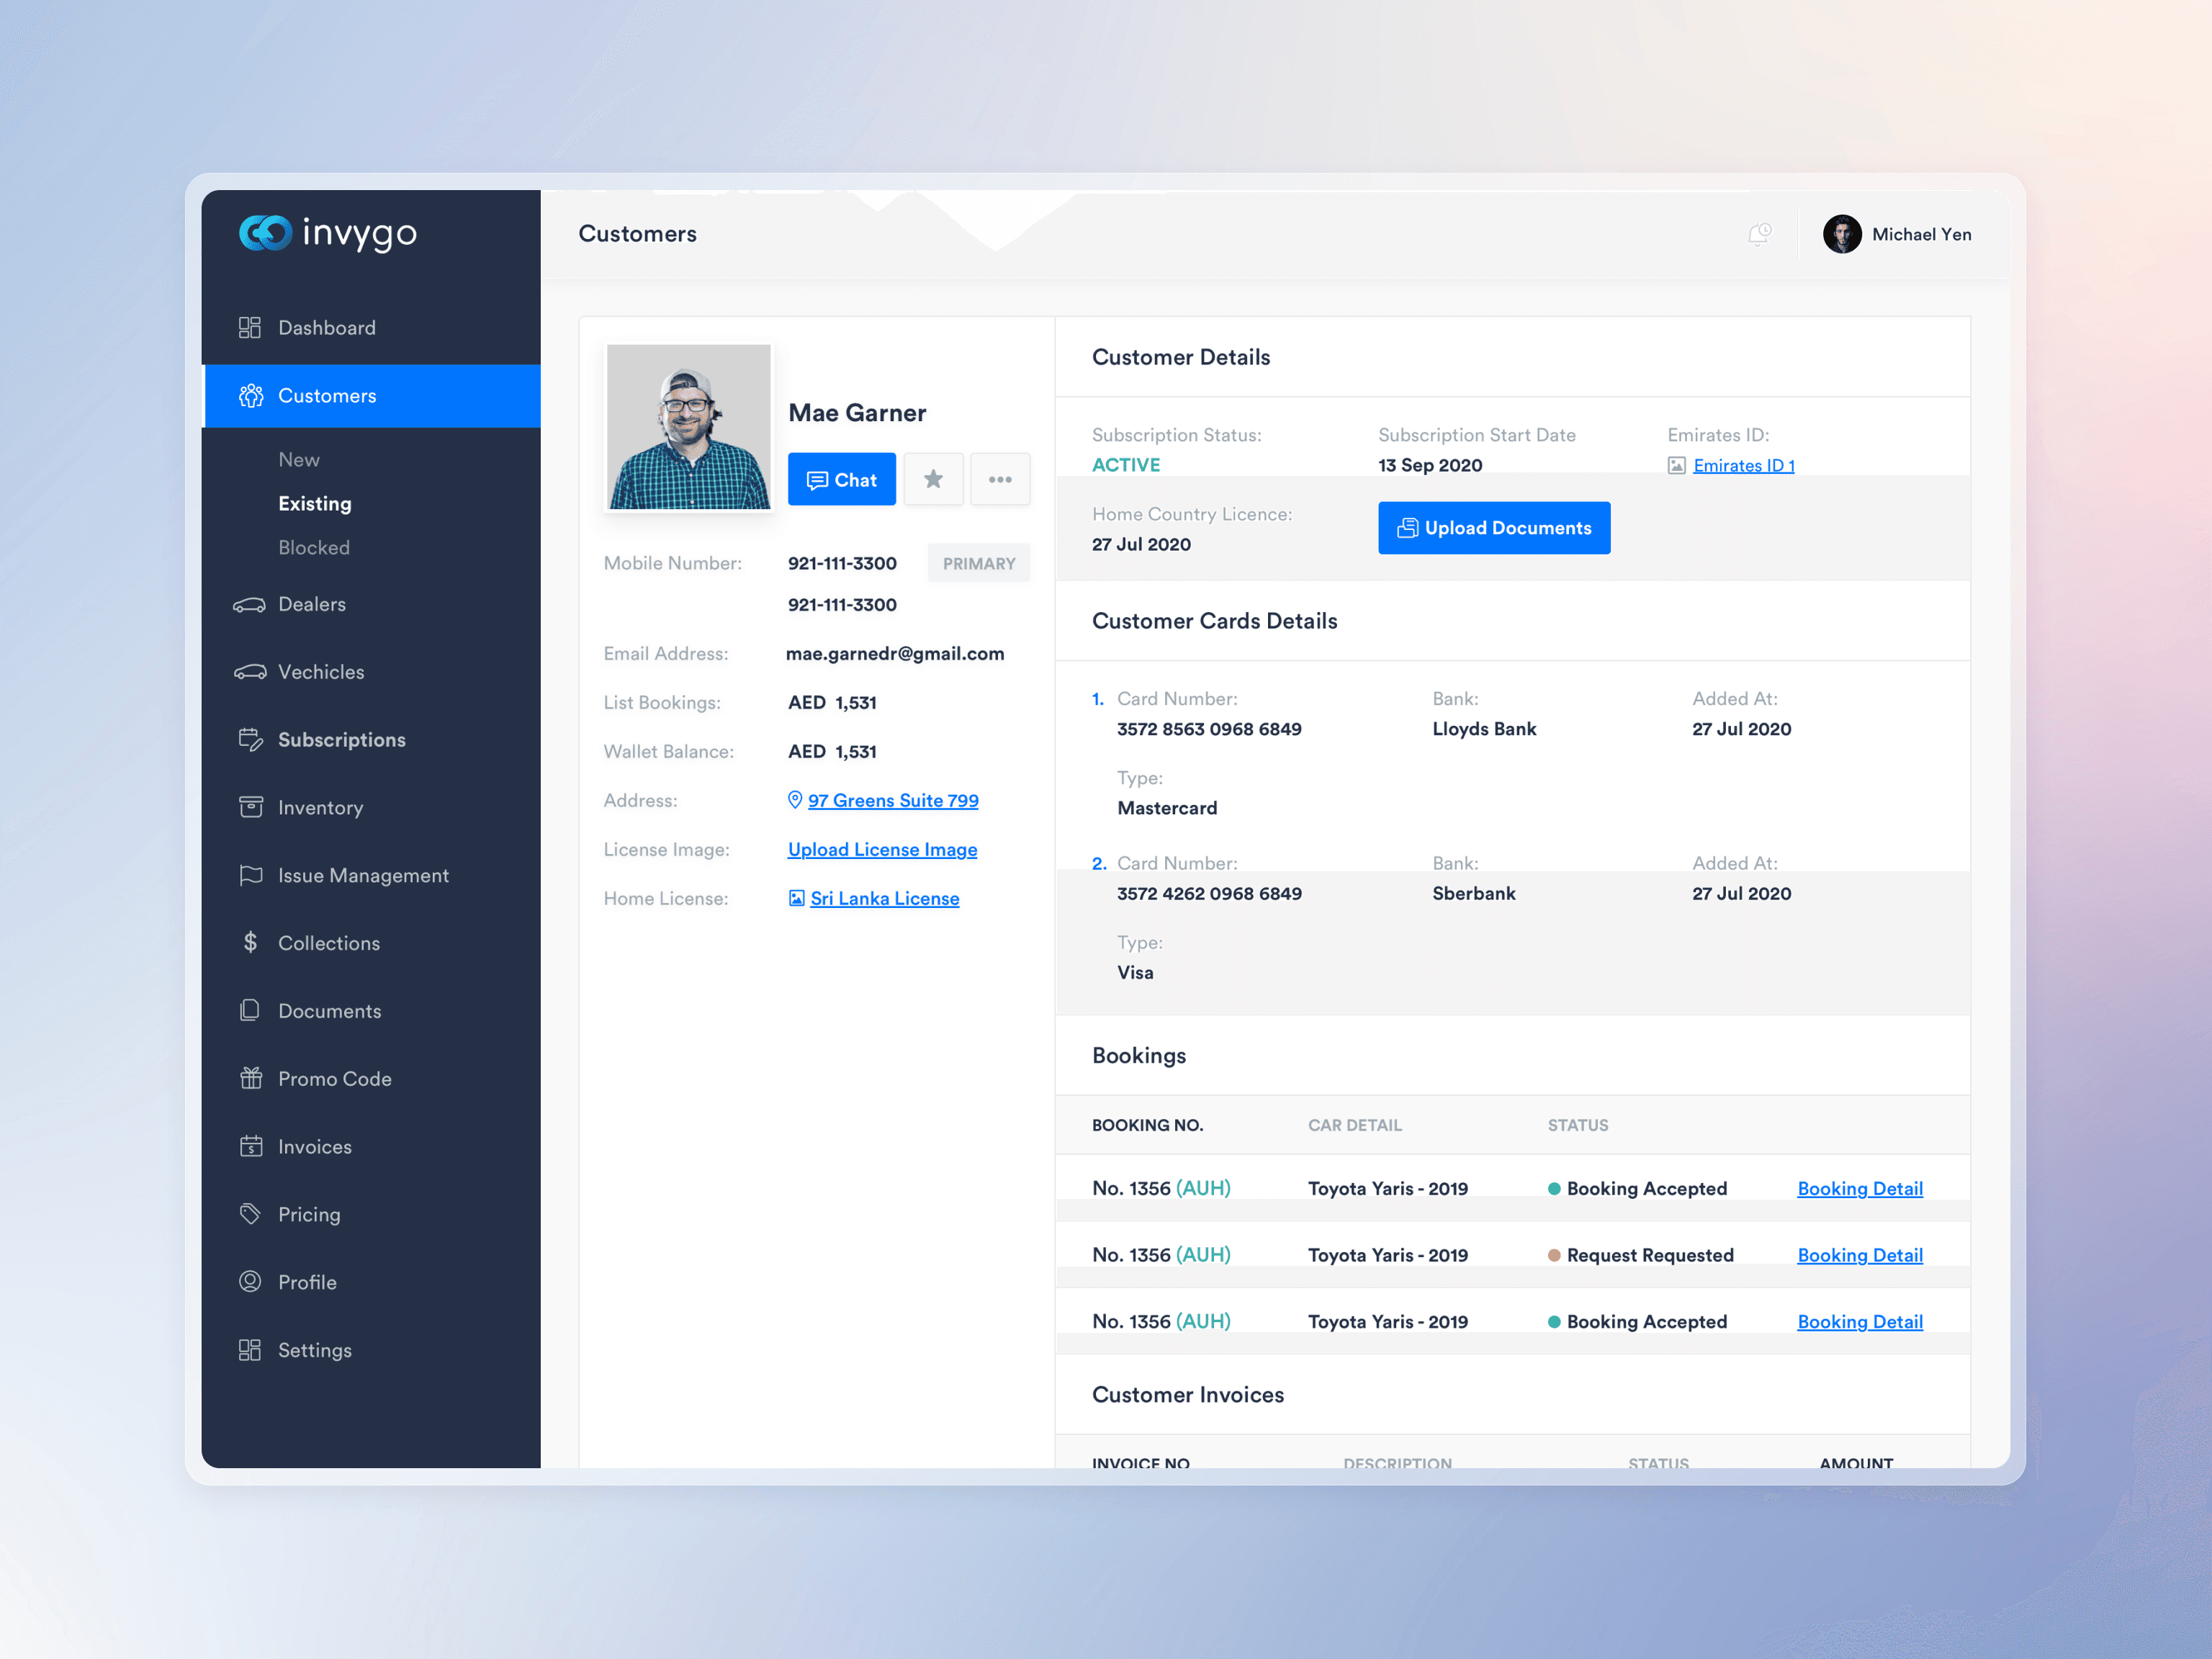
Task: Click Mae Garner's profile photo
Action: (x=688, y=427)
